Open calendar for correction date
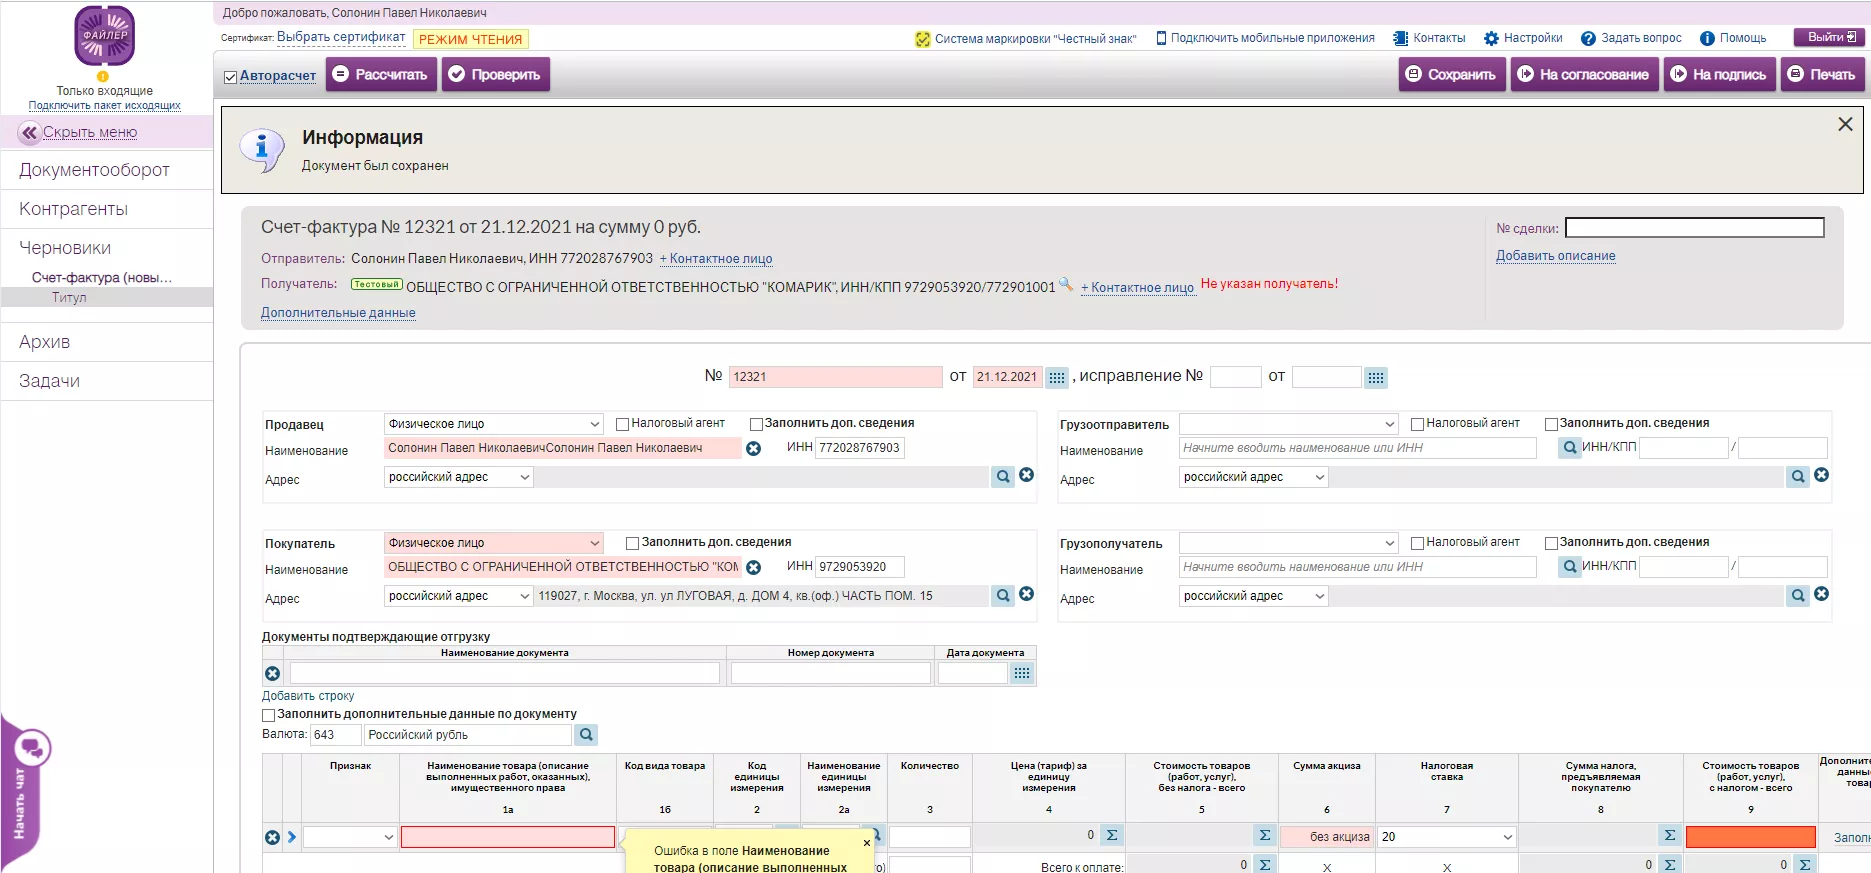The width and height of the screenshot is (1871, 873). [1376, 377]
